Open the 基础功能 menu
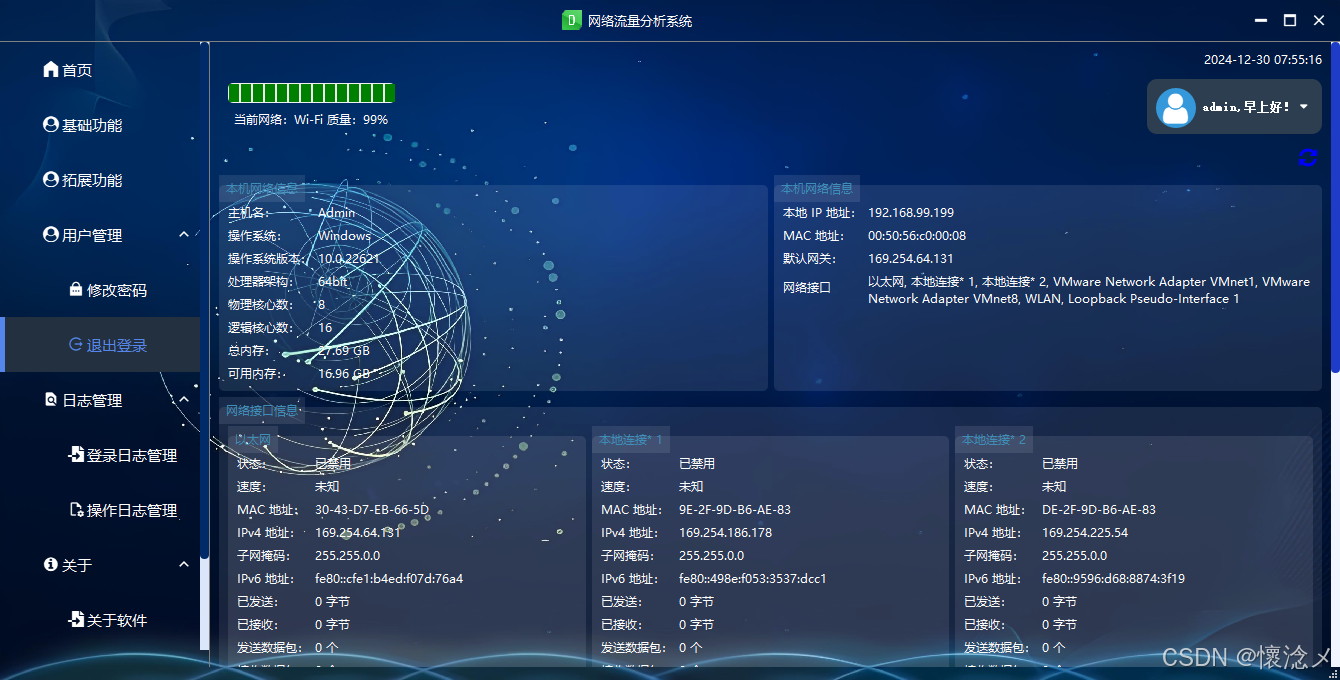 coord(100,125)
